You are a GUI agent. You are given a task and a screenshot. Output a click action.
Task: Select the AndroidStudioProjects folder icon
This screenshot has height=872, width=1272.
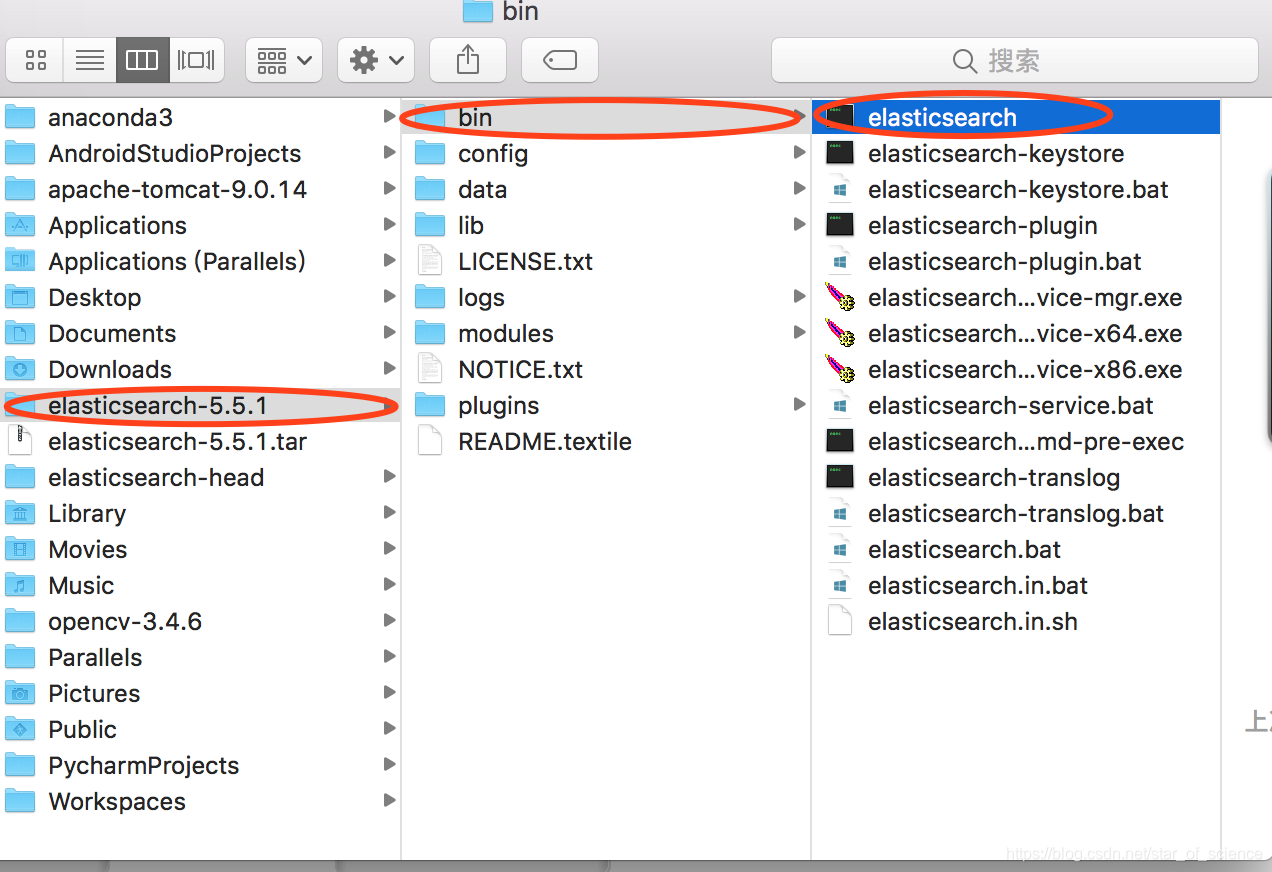[20, 154]
